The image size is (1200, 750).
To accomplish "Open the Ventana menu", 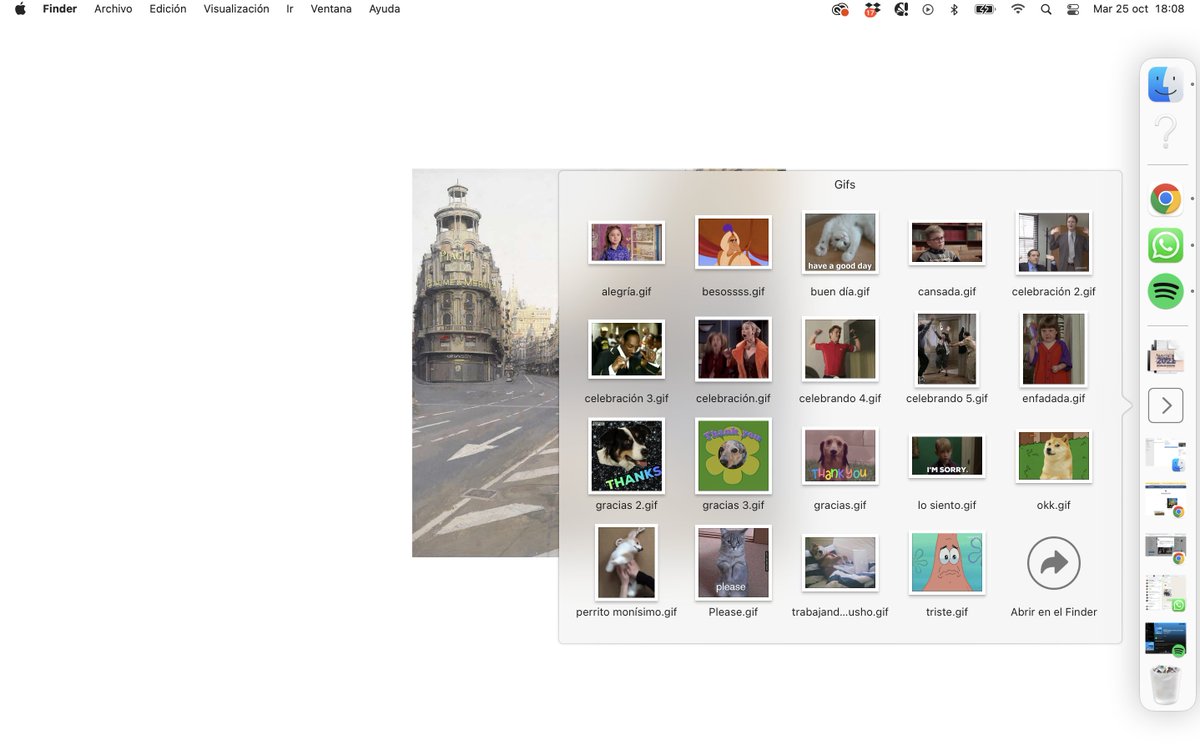I will coord(331,9).
